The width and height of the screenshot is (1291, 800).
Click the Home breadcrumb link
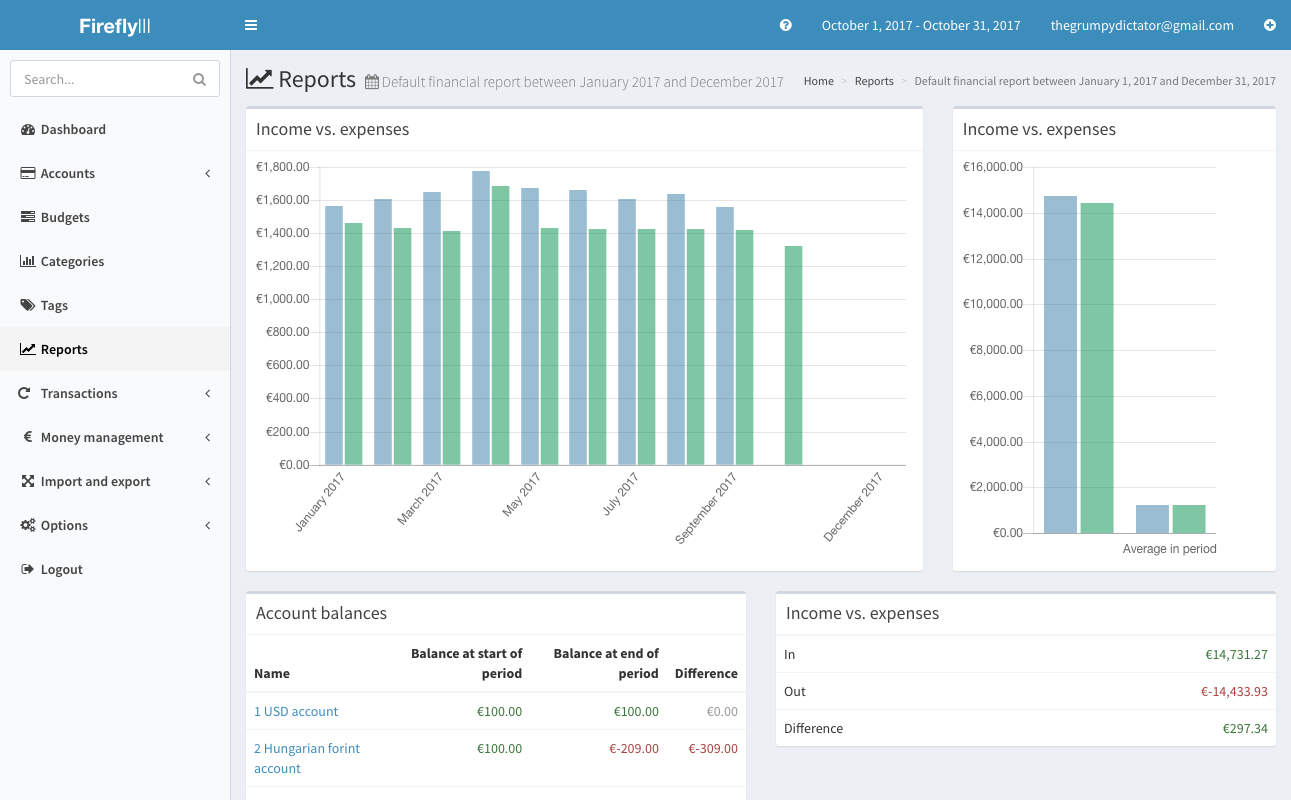[818, 82]
